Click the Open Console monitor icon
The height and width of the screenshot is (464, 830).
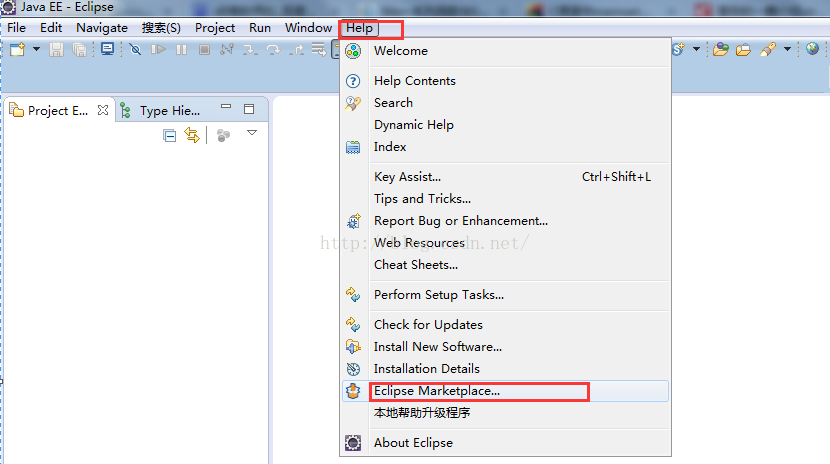pos(107,49)
